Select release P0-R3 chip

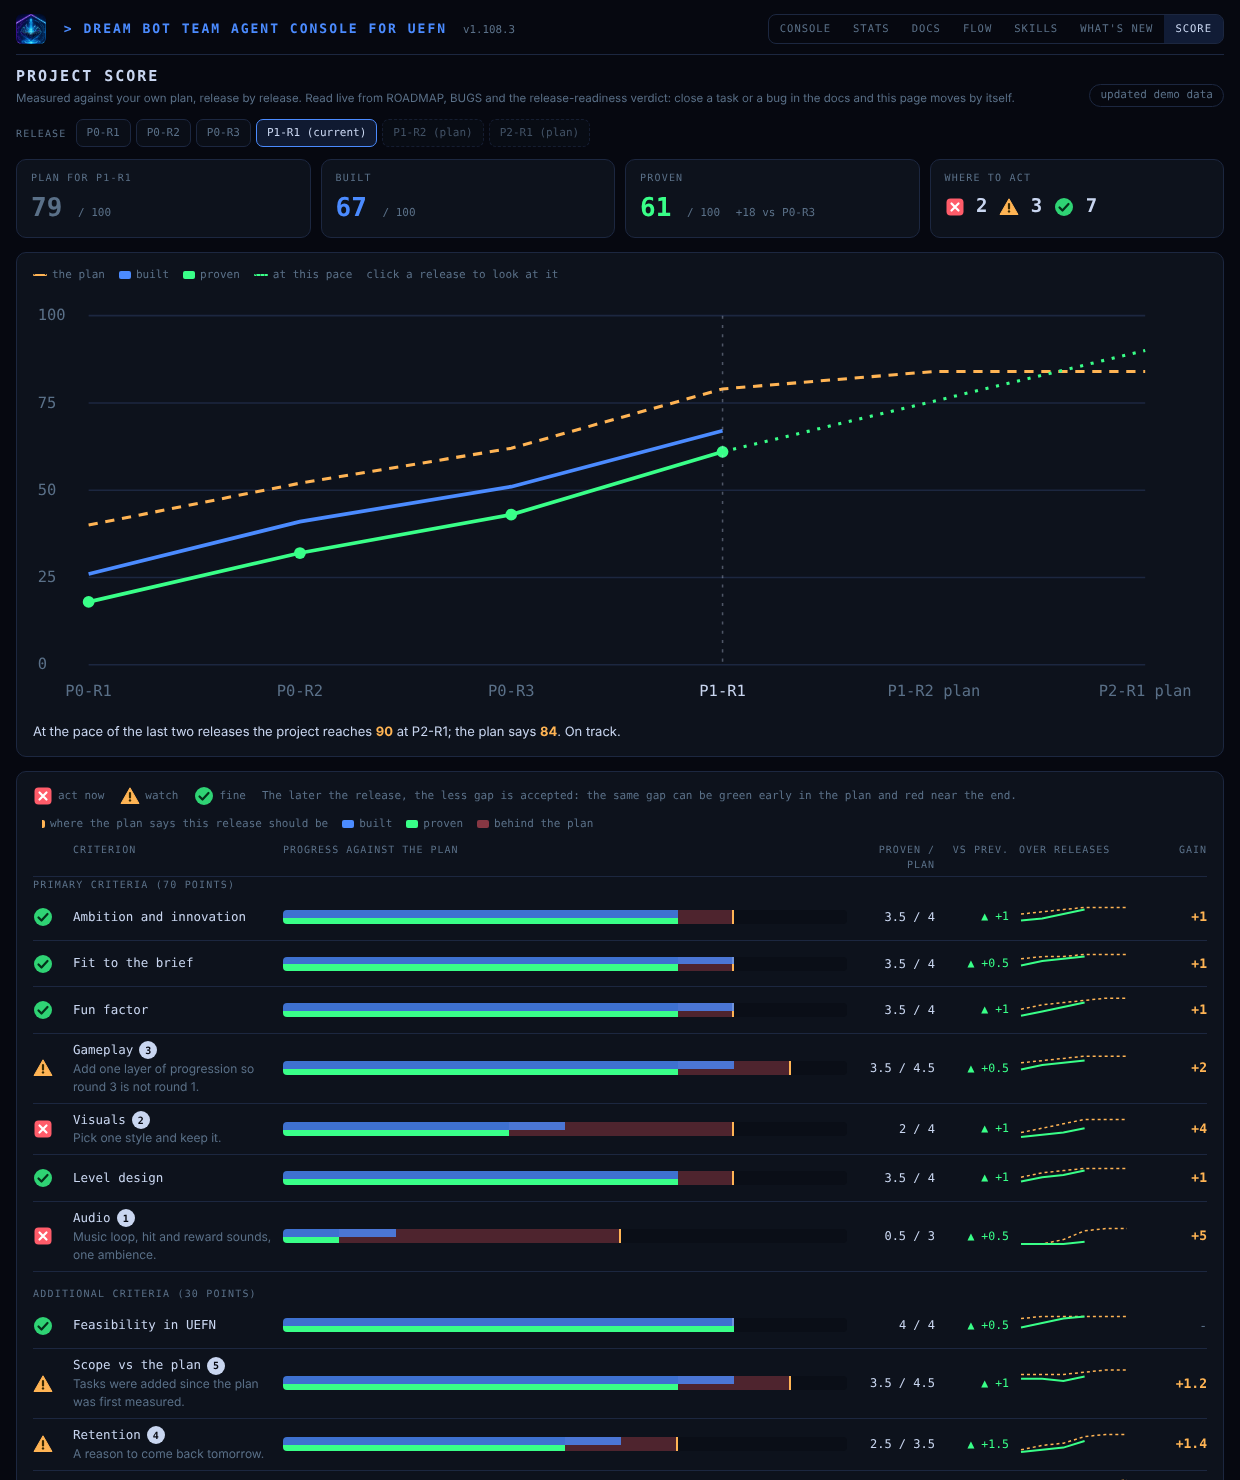pyautogui.click(x=223, y=133)
